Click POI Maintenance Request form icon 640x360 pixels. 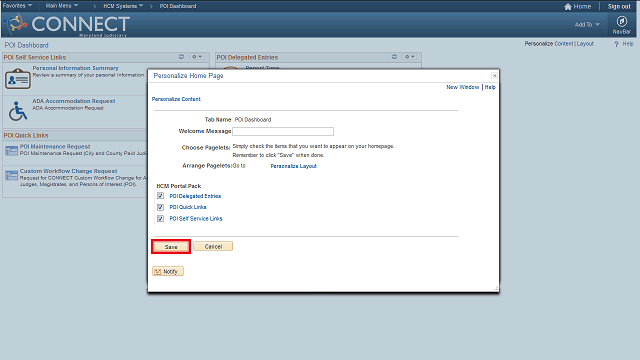click(11, 151)
